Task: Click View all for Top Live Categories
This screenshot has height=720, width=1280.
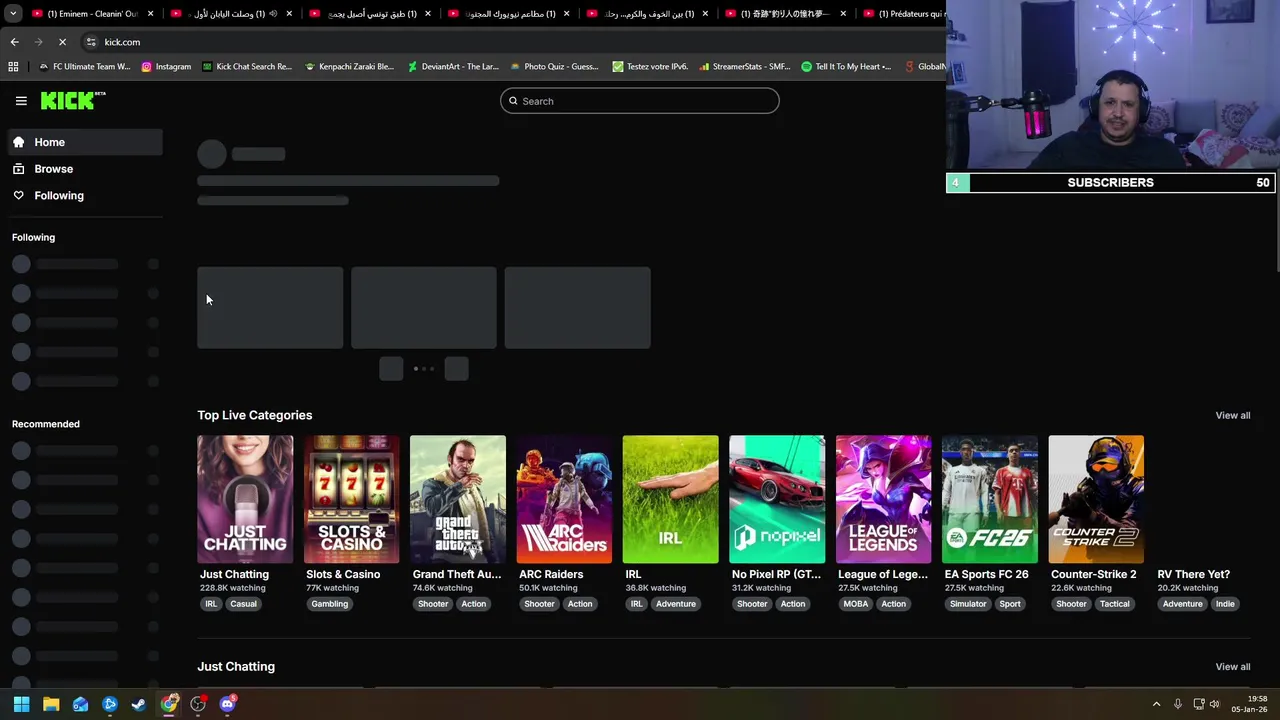Action: click(1232, 415)
